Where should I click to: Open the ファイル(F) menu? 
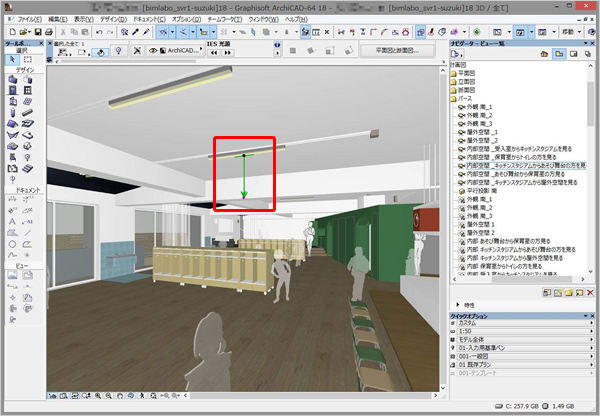click(30, 19)
